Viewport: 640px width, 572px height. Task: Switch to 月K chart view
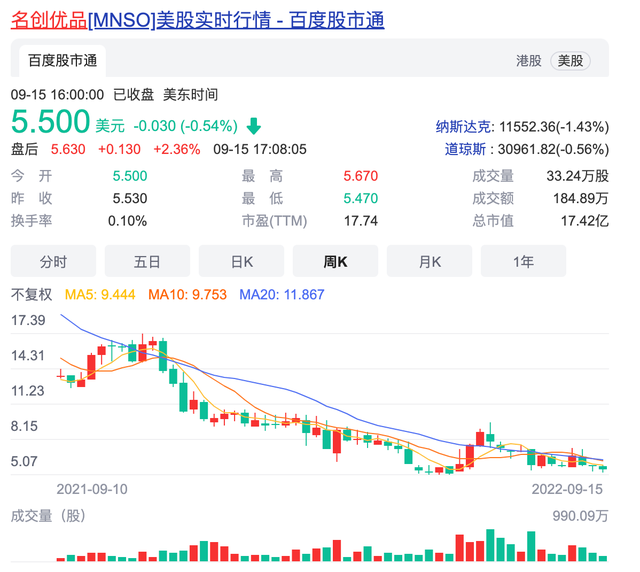coord(429,261)
